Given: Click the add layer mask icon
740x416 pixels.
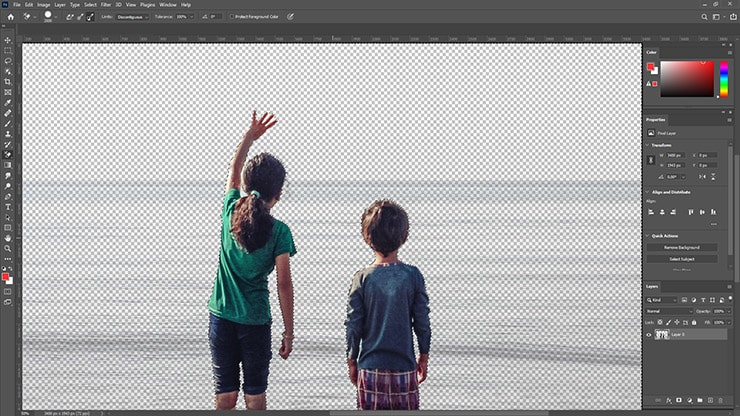Looking at the screenshot, I should coord(679,399).
